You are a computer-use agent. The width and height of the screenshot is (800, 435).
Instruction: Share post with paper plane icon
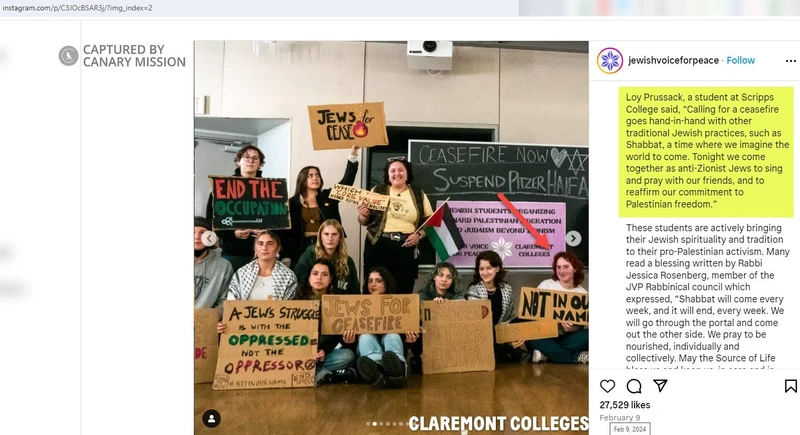[660, 386]
